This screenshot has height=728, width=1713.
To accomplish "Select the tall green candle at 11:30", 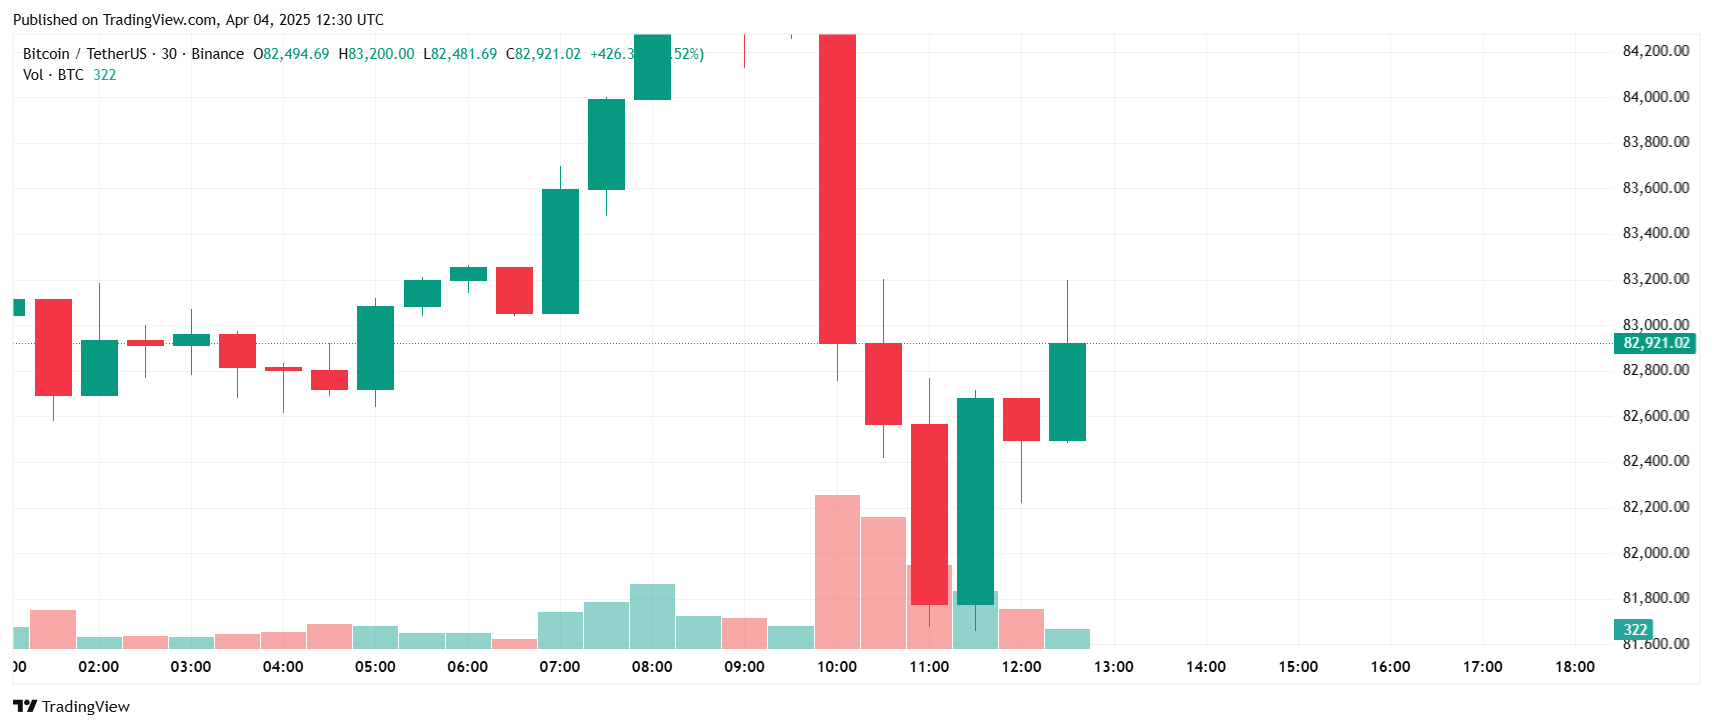I will (x=975, y=500).
